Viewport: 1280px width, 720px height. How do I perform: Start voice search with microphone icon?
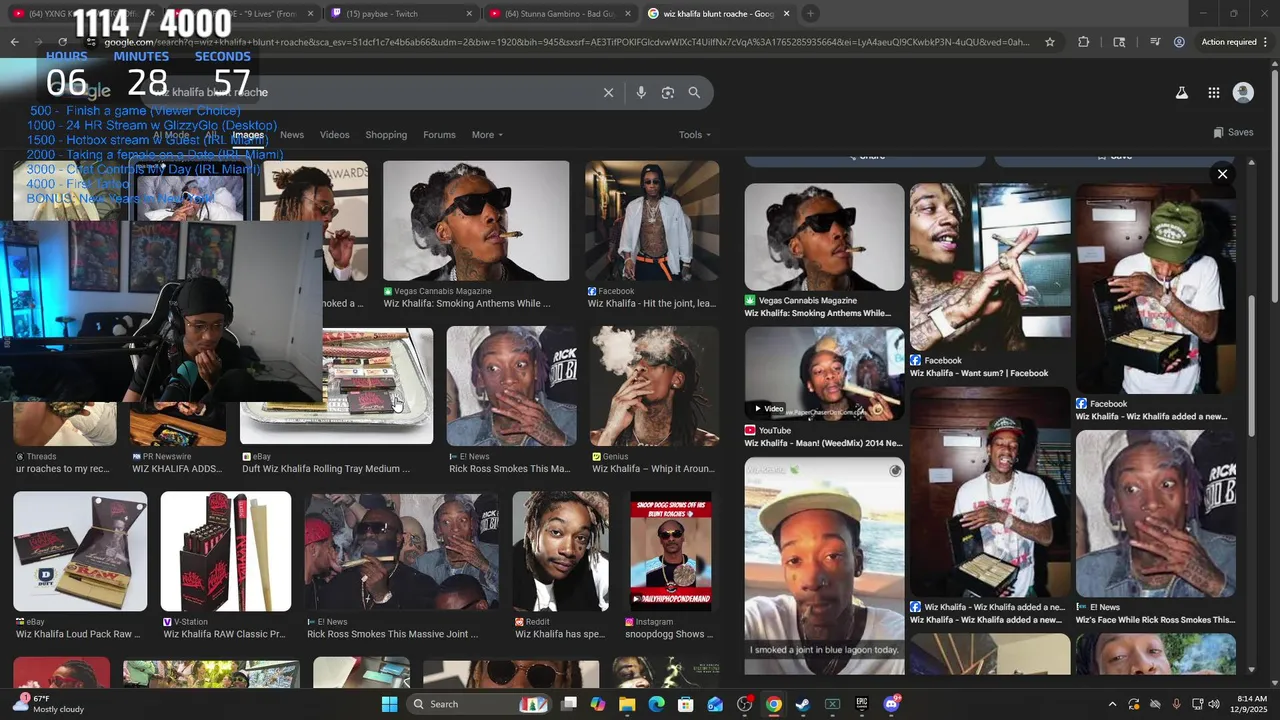[x=641, y=92]
